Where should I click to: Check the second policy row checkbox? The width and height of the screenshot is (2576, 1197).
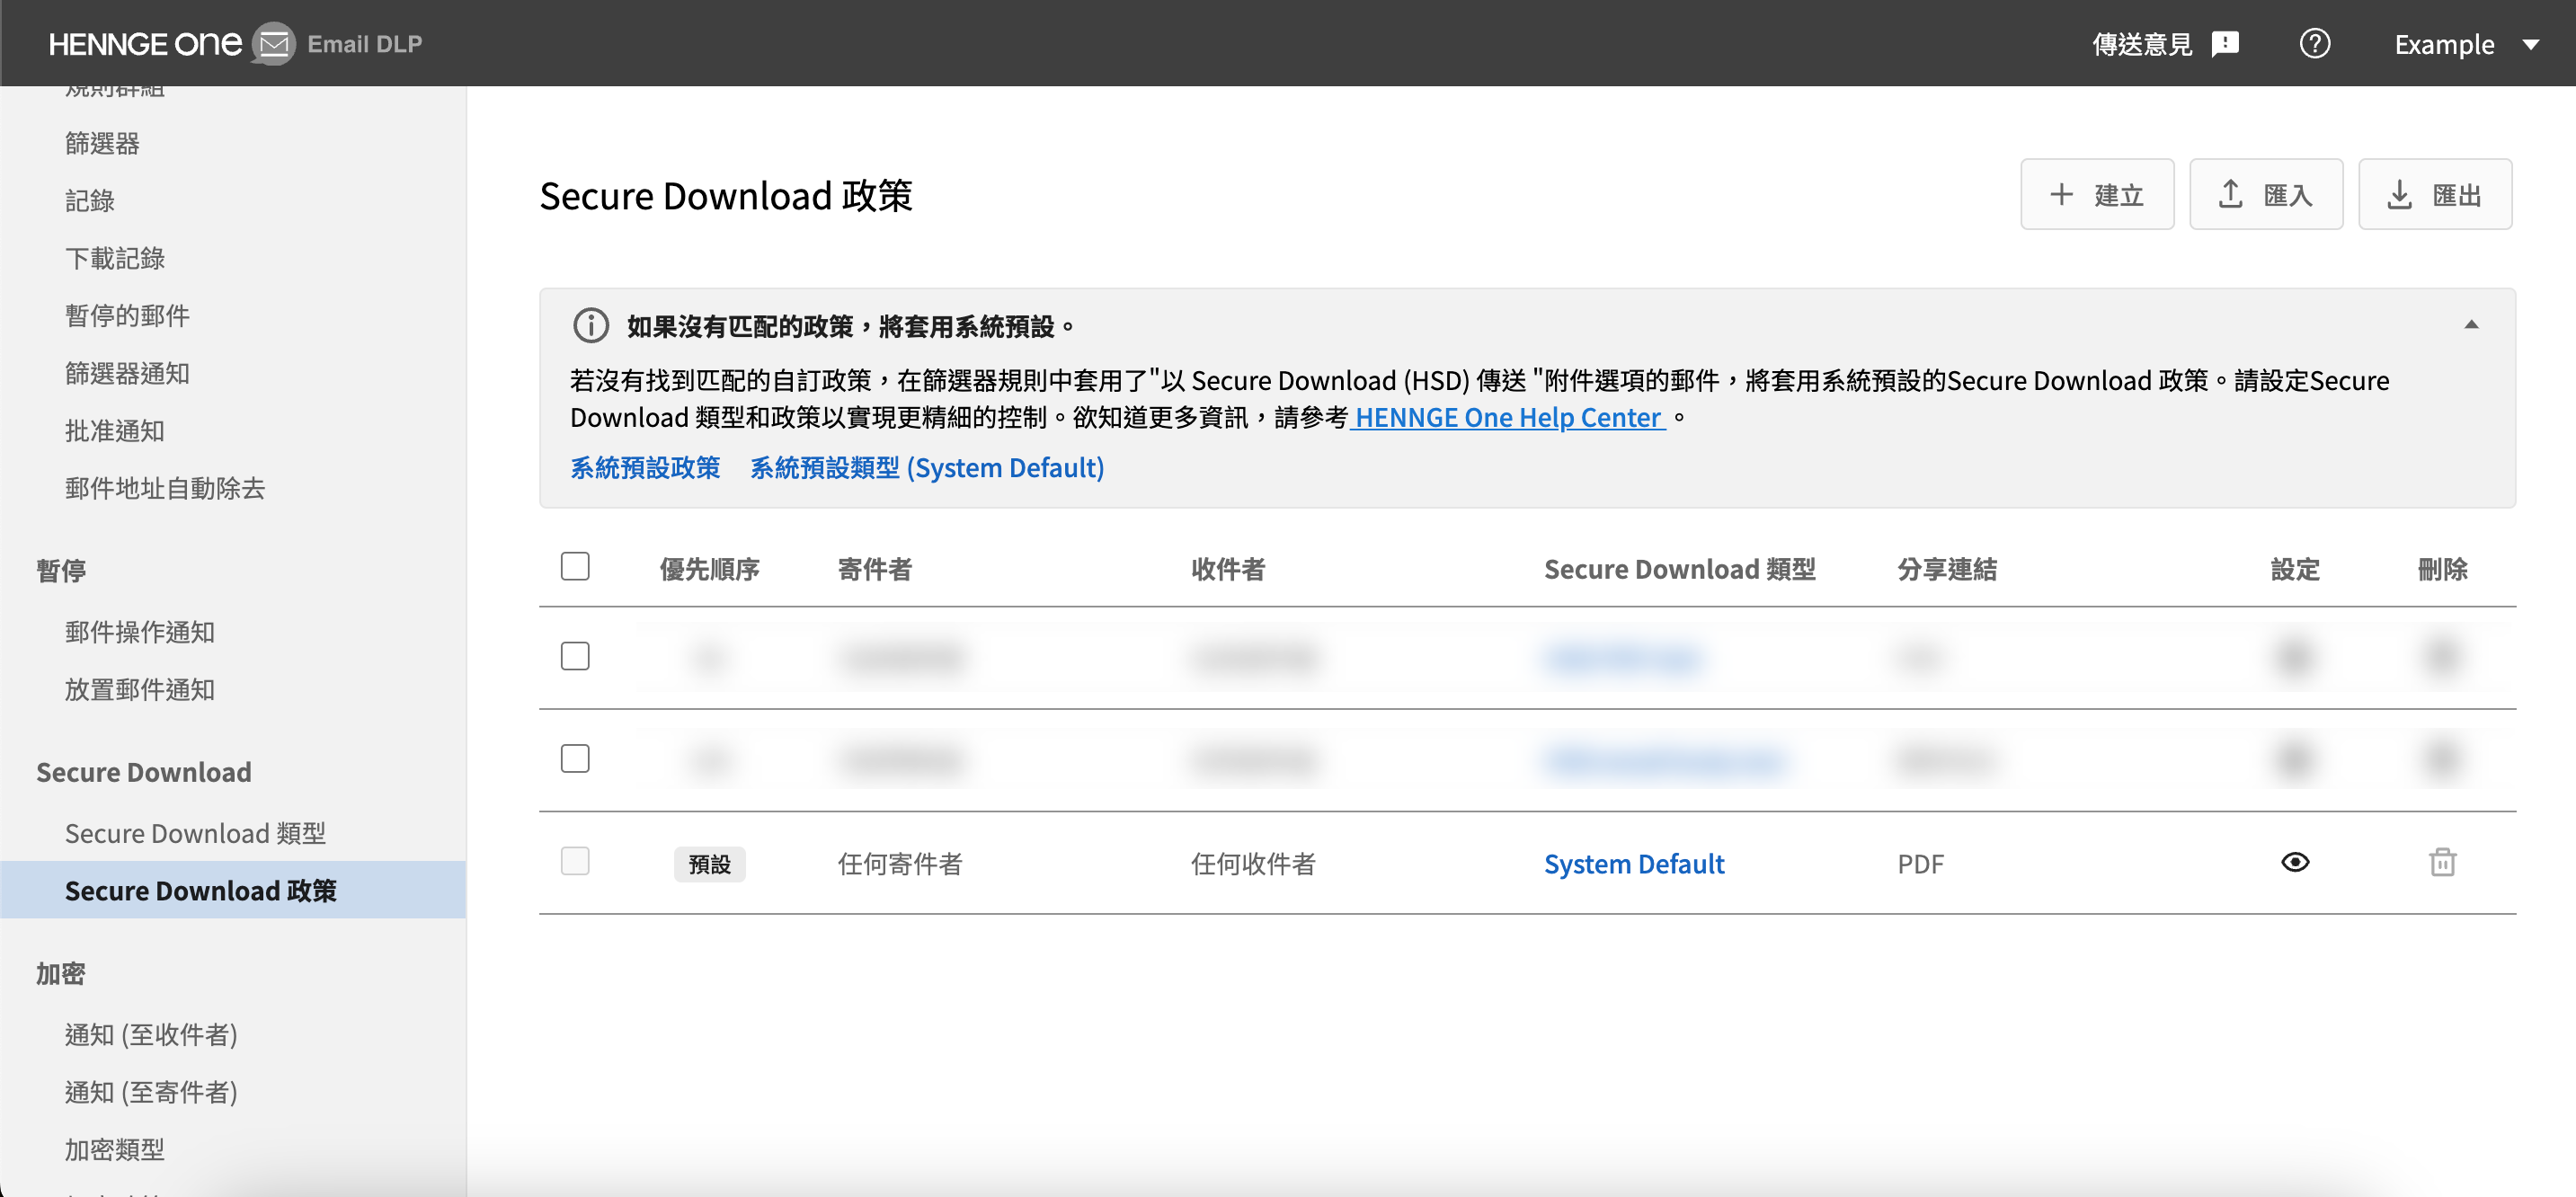pos(575,759)
